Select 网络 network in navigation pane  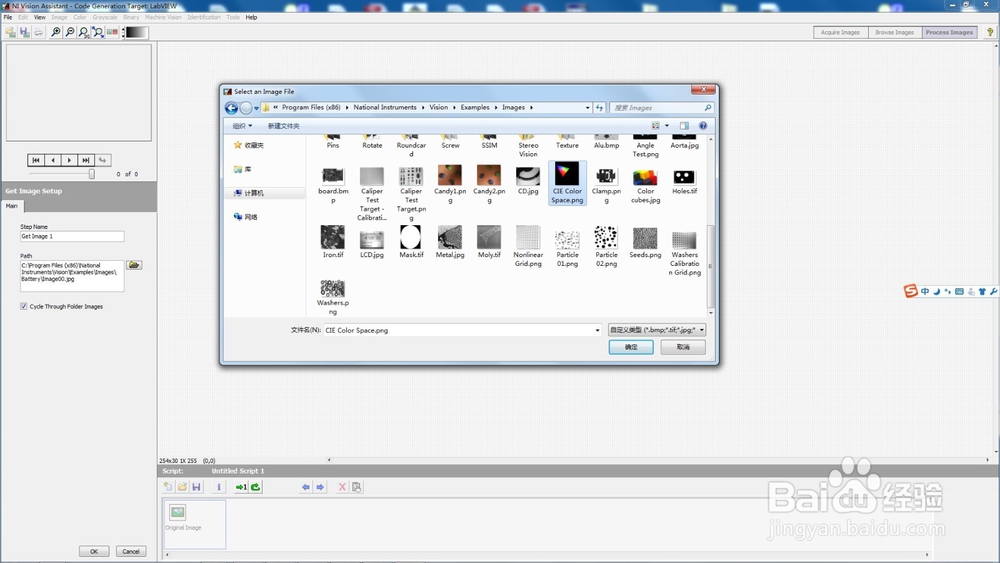[x=246, y=217]
